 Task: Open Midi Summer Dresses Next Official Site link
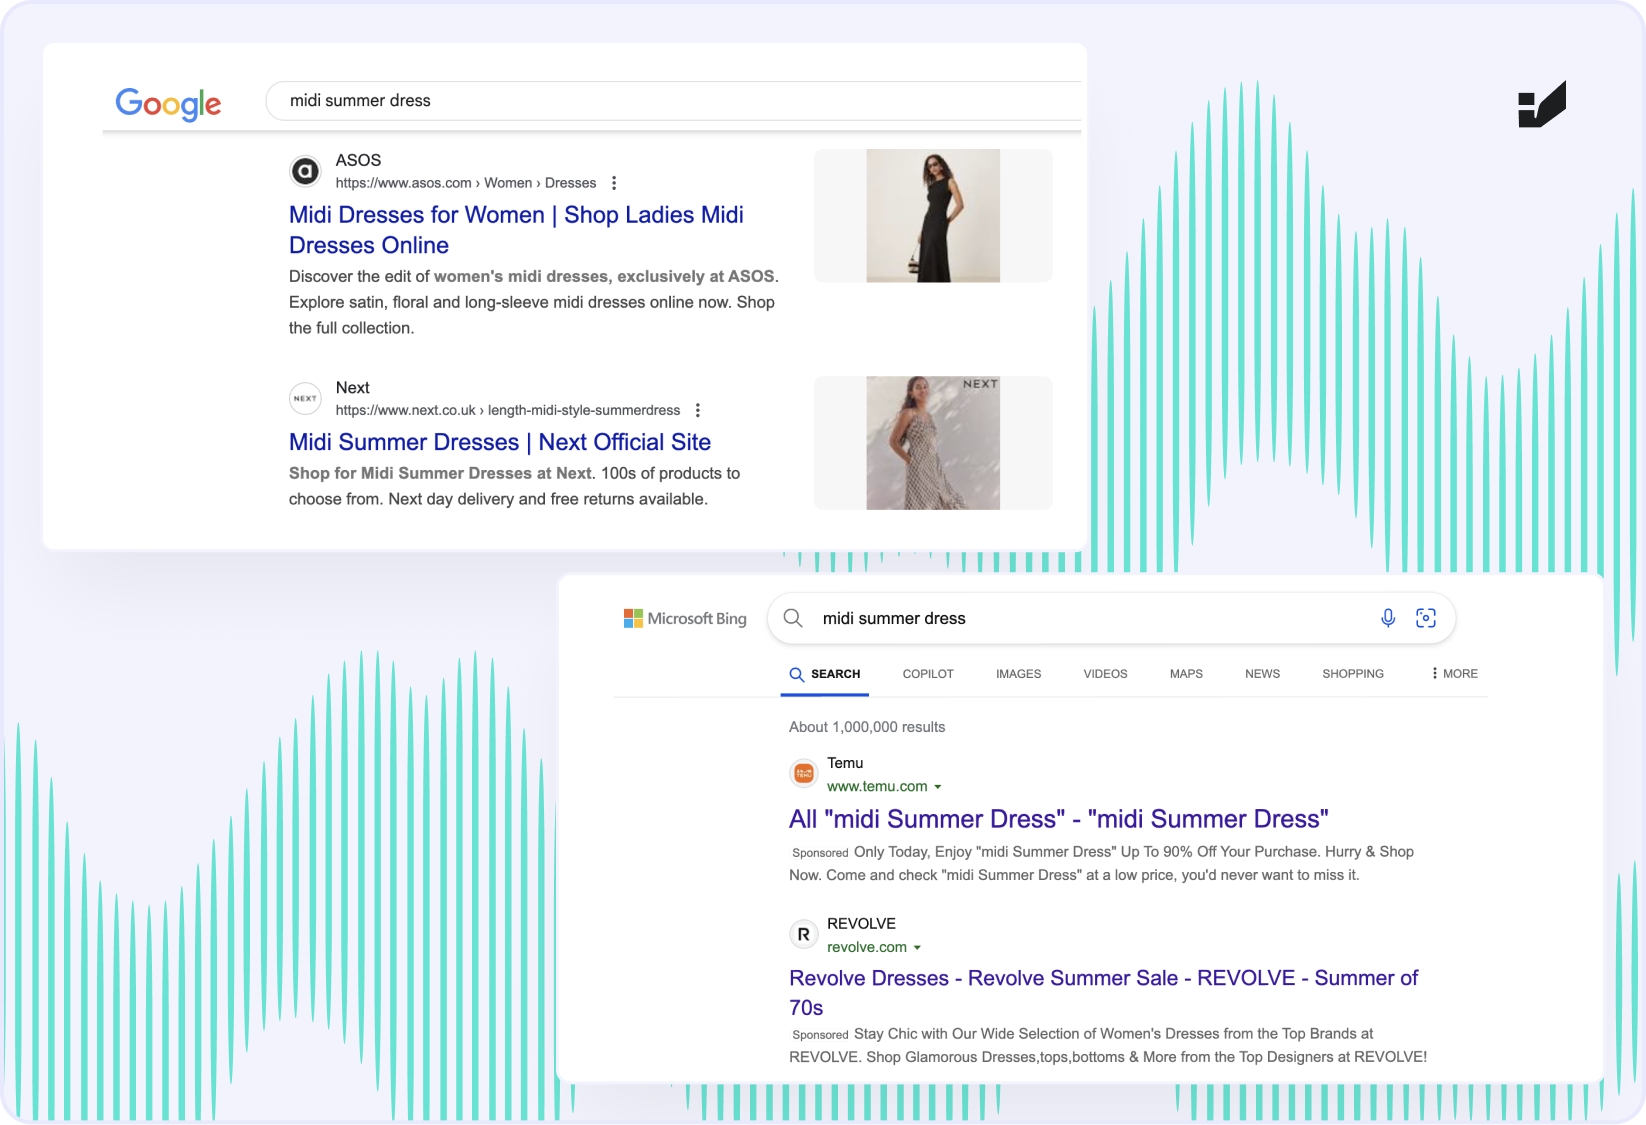[500, 442]
